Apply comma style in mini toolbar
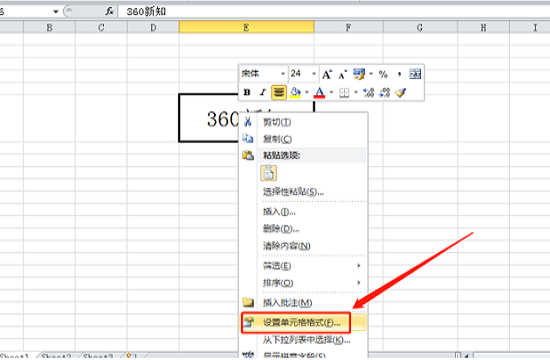 399,74
